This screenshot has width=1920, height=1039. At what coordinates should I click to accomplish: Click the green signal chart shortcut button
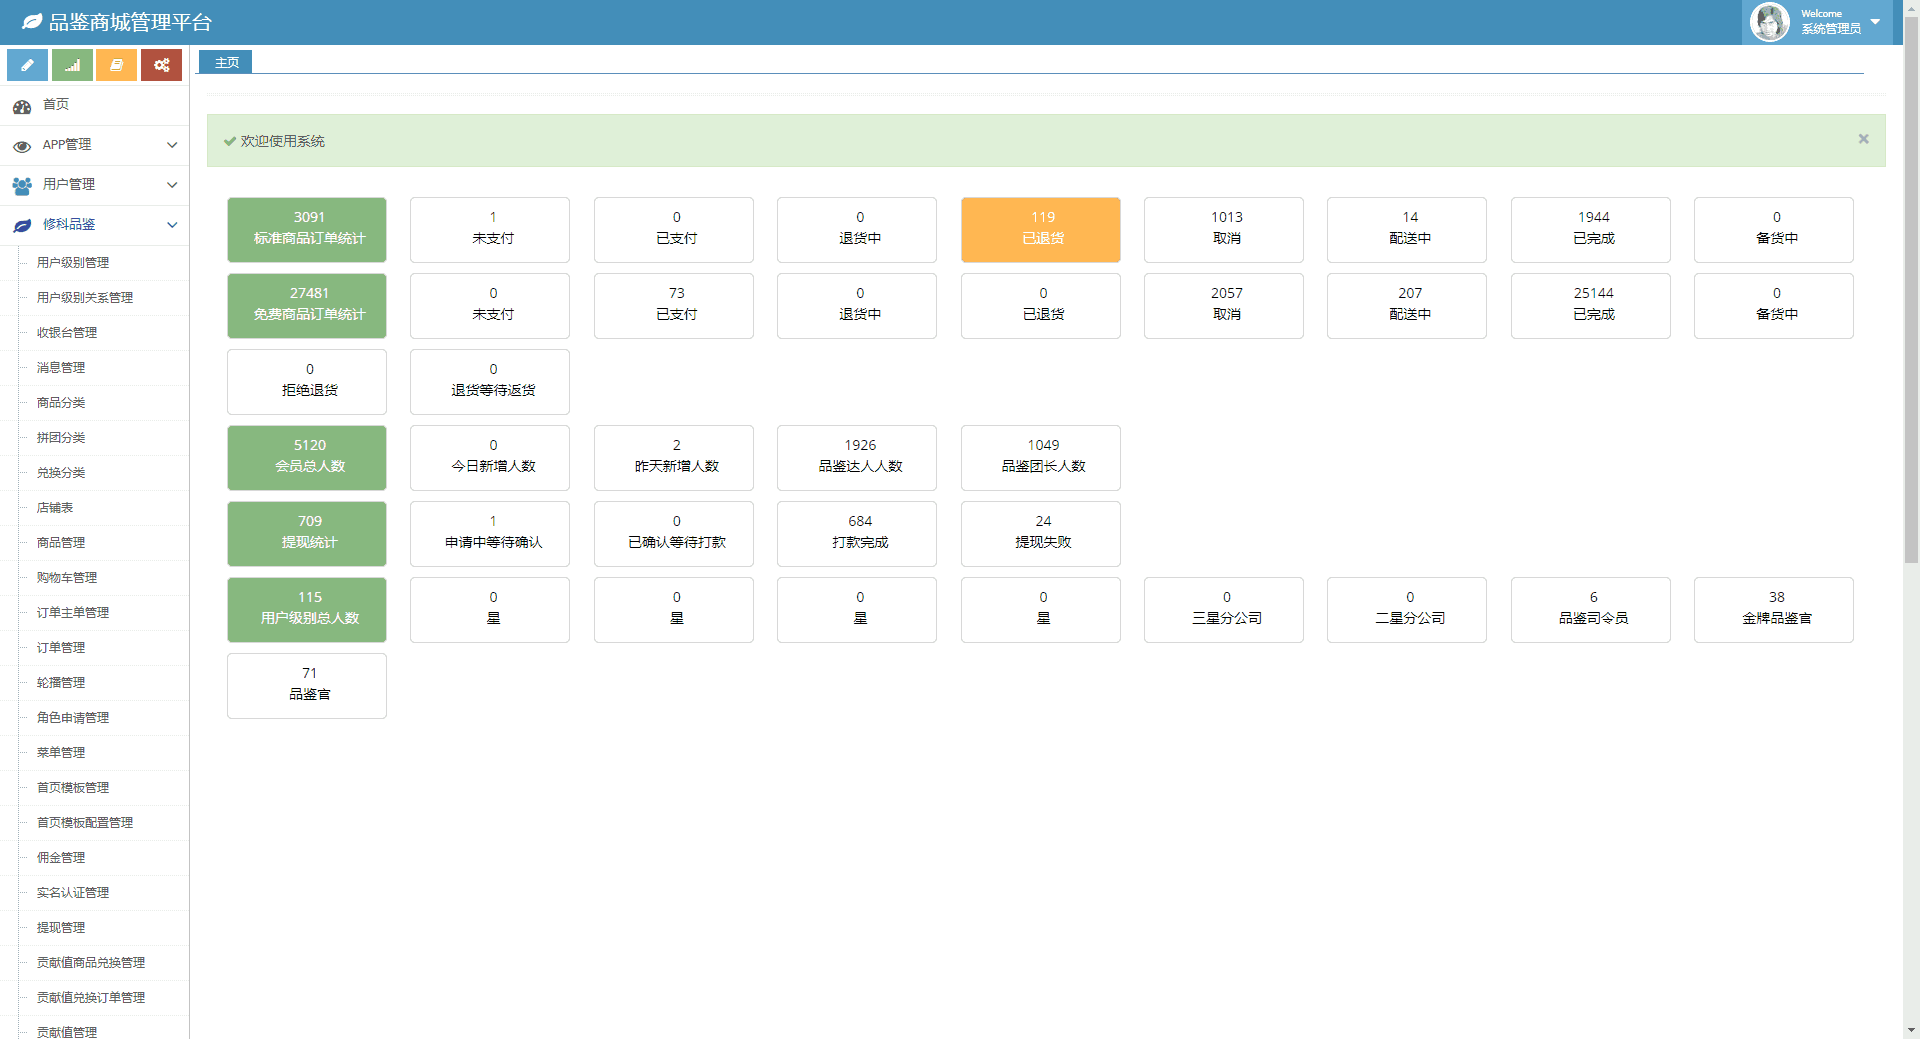pyautogui.click(x=72, y=65)
